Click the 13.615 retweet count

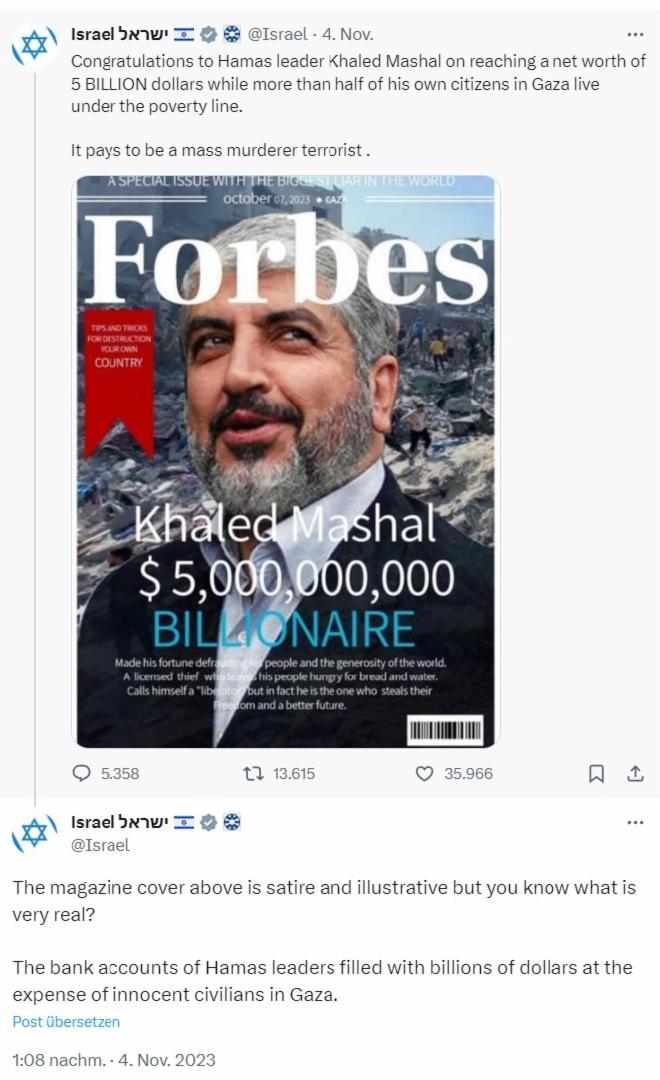[293, 773]
